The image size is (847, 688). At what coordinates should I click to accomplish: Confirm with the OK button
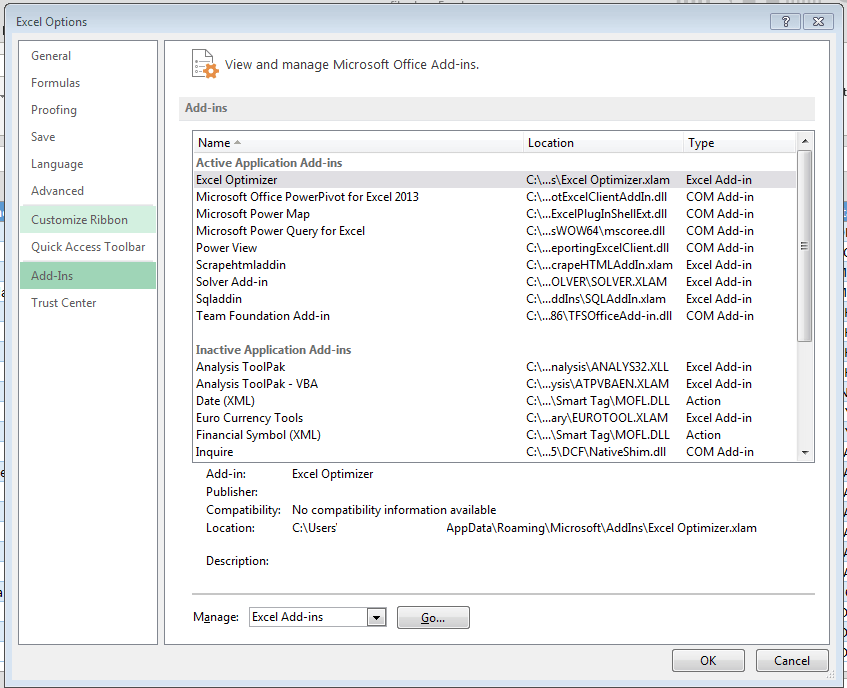coord(708,660)
